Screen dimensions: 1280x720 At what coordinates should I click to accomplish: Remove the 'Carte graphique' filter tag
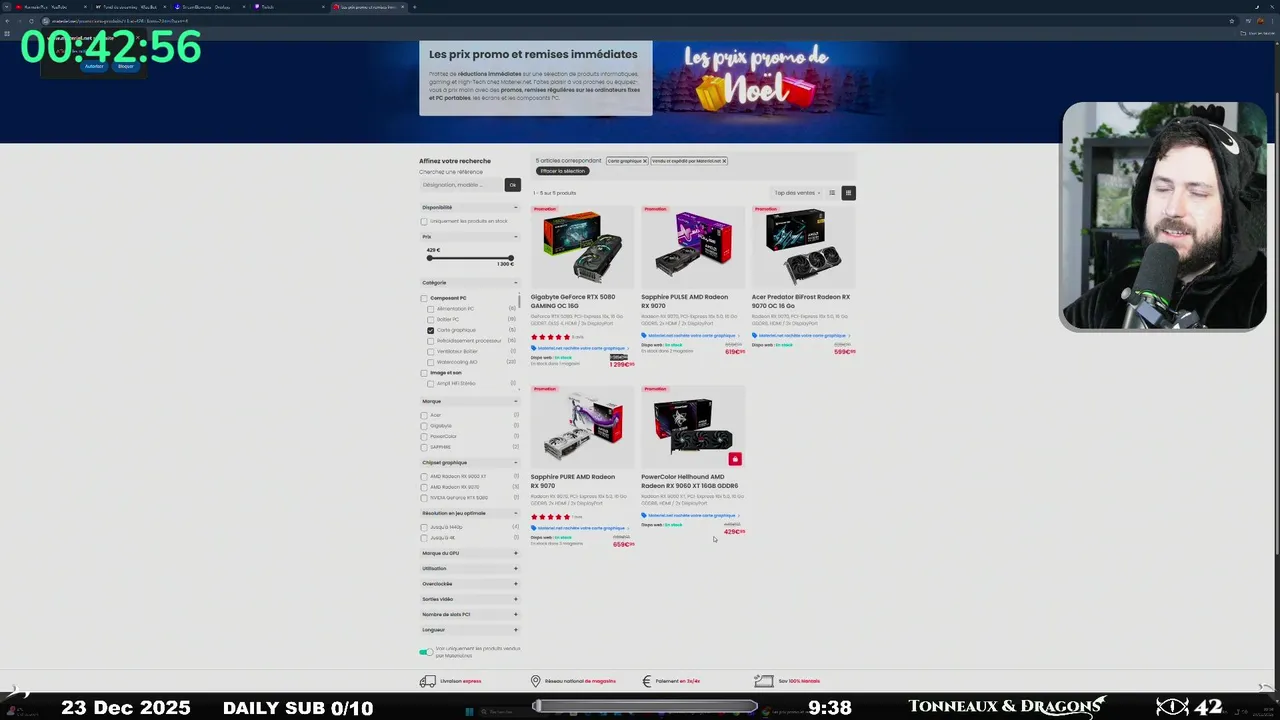tap(645, 161)
